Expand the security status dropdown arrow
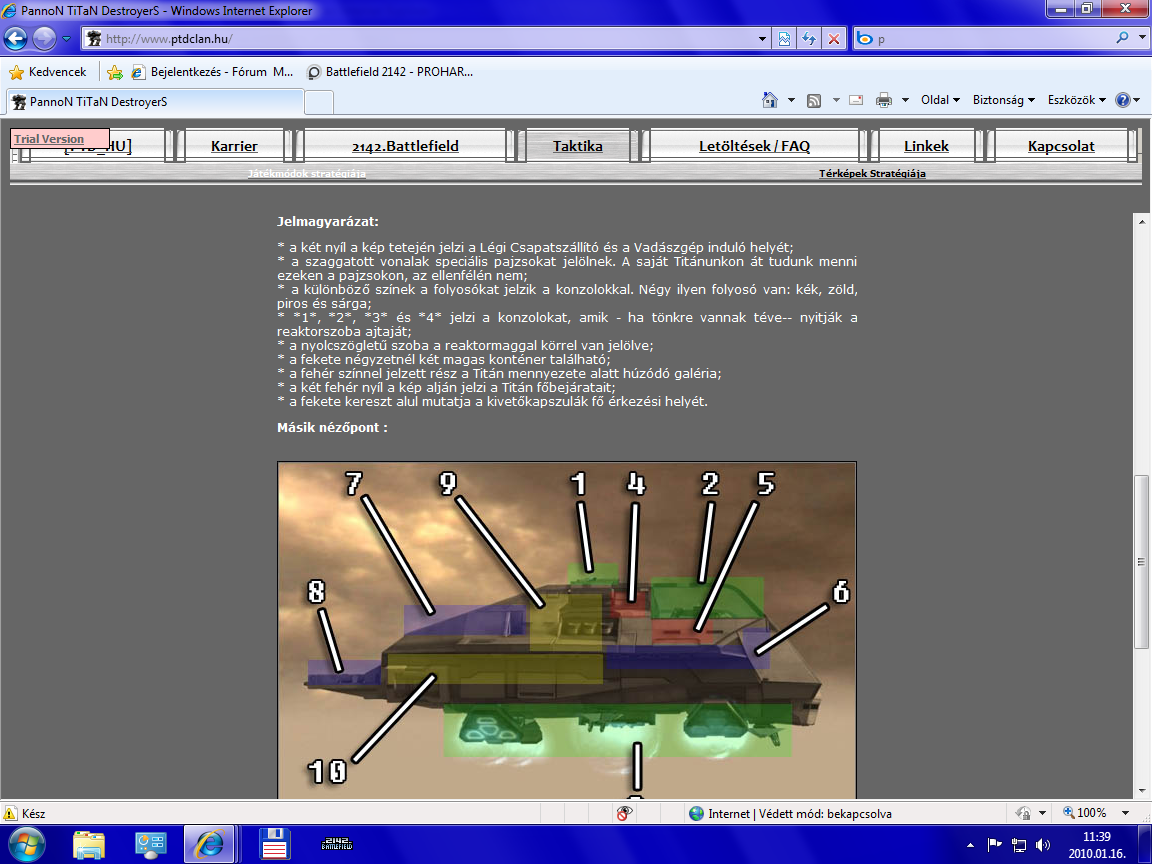The image size is (1152, 864). click(x=1042, y=813)
